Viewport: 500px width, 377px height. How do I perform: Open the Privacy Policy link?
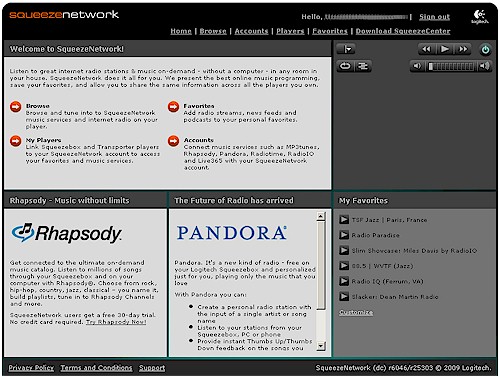(x=31, y=368)
